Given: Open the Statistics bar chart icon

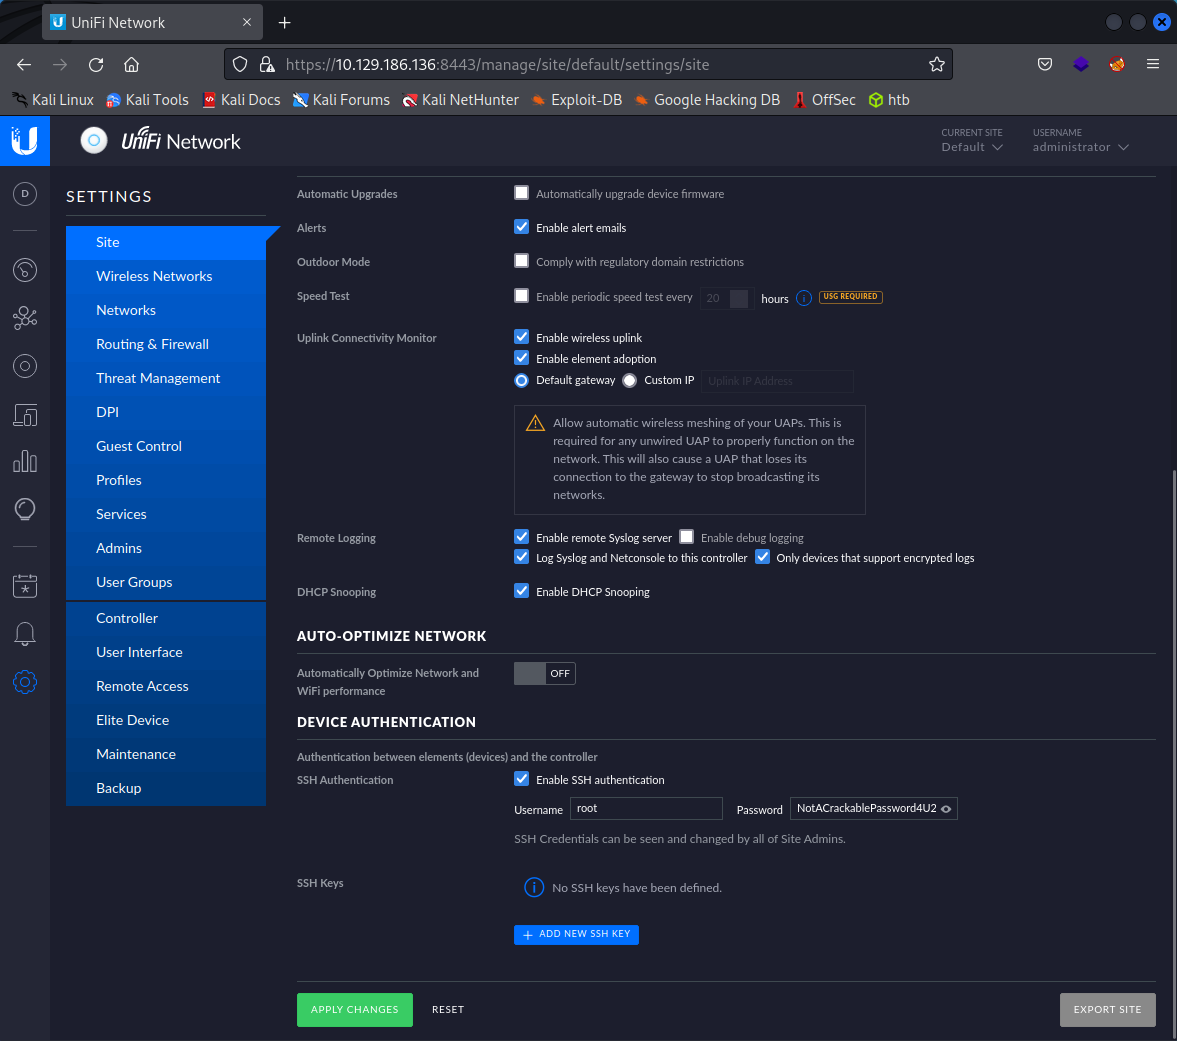Looking at the screenshot, I should (25, 461).
